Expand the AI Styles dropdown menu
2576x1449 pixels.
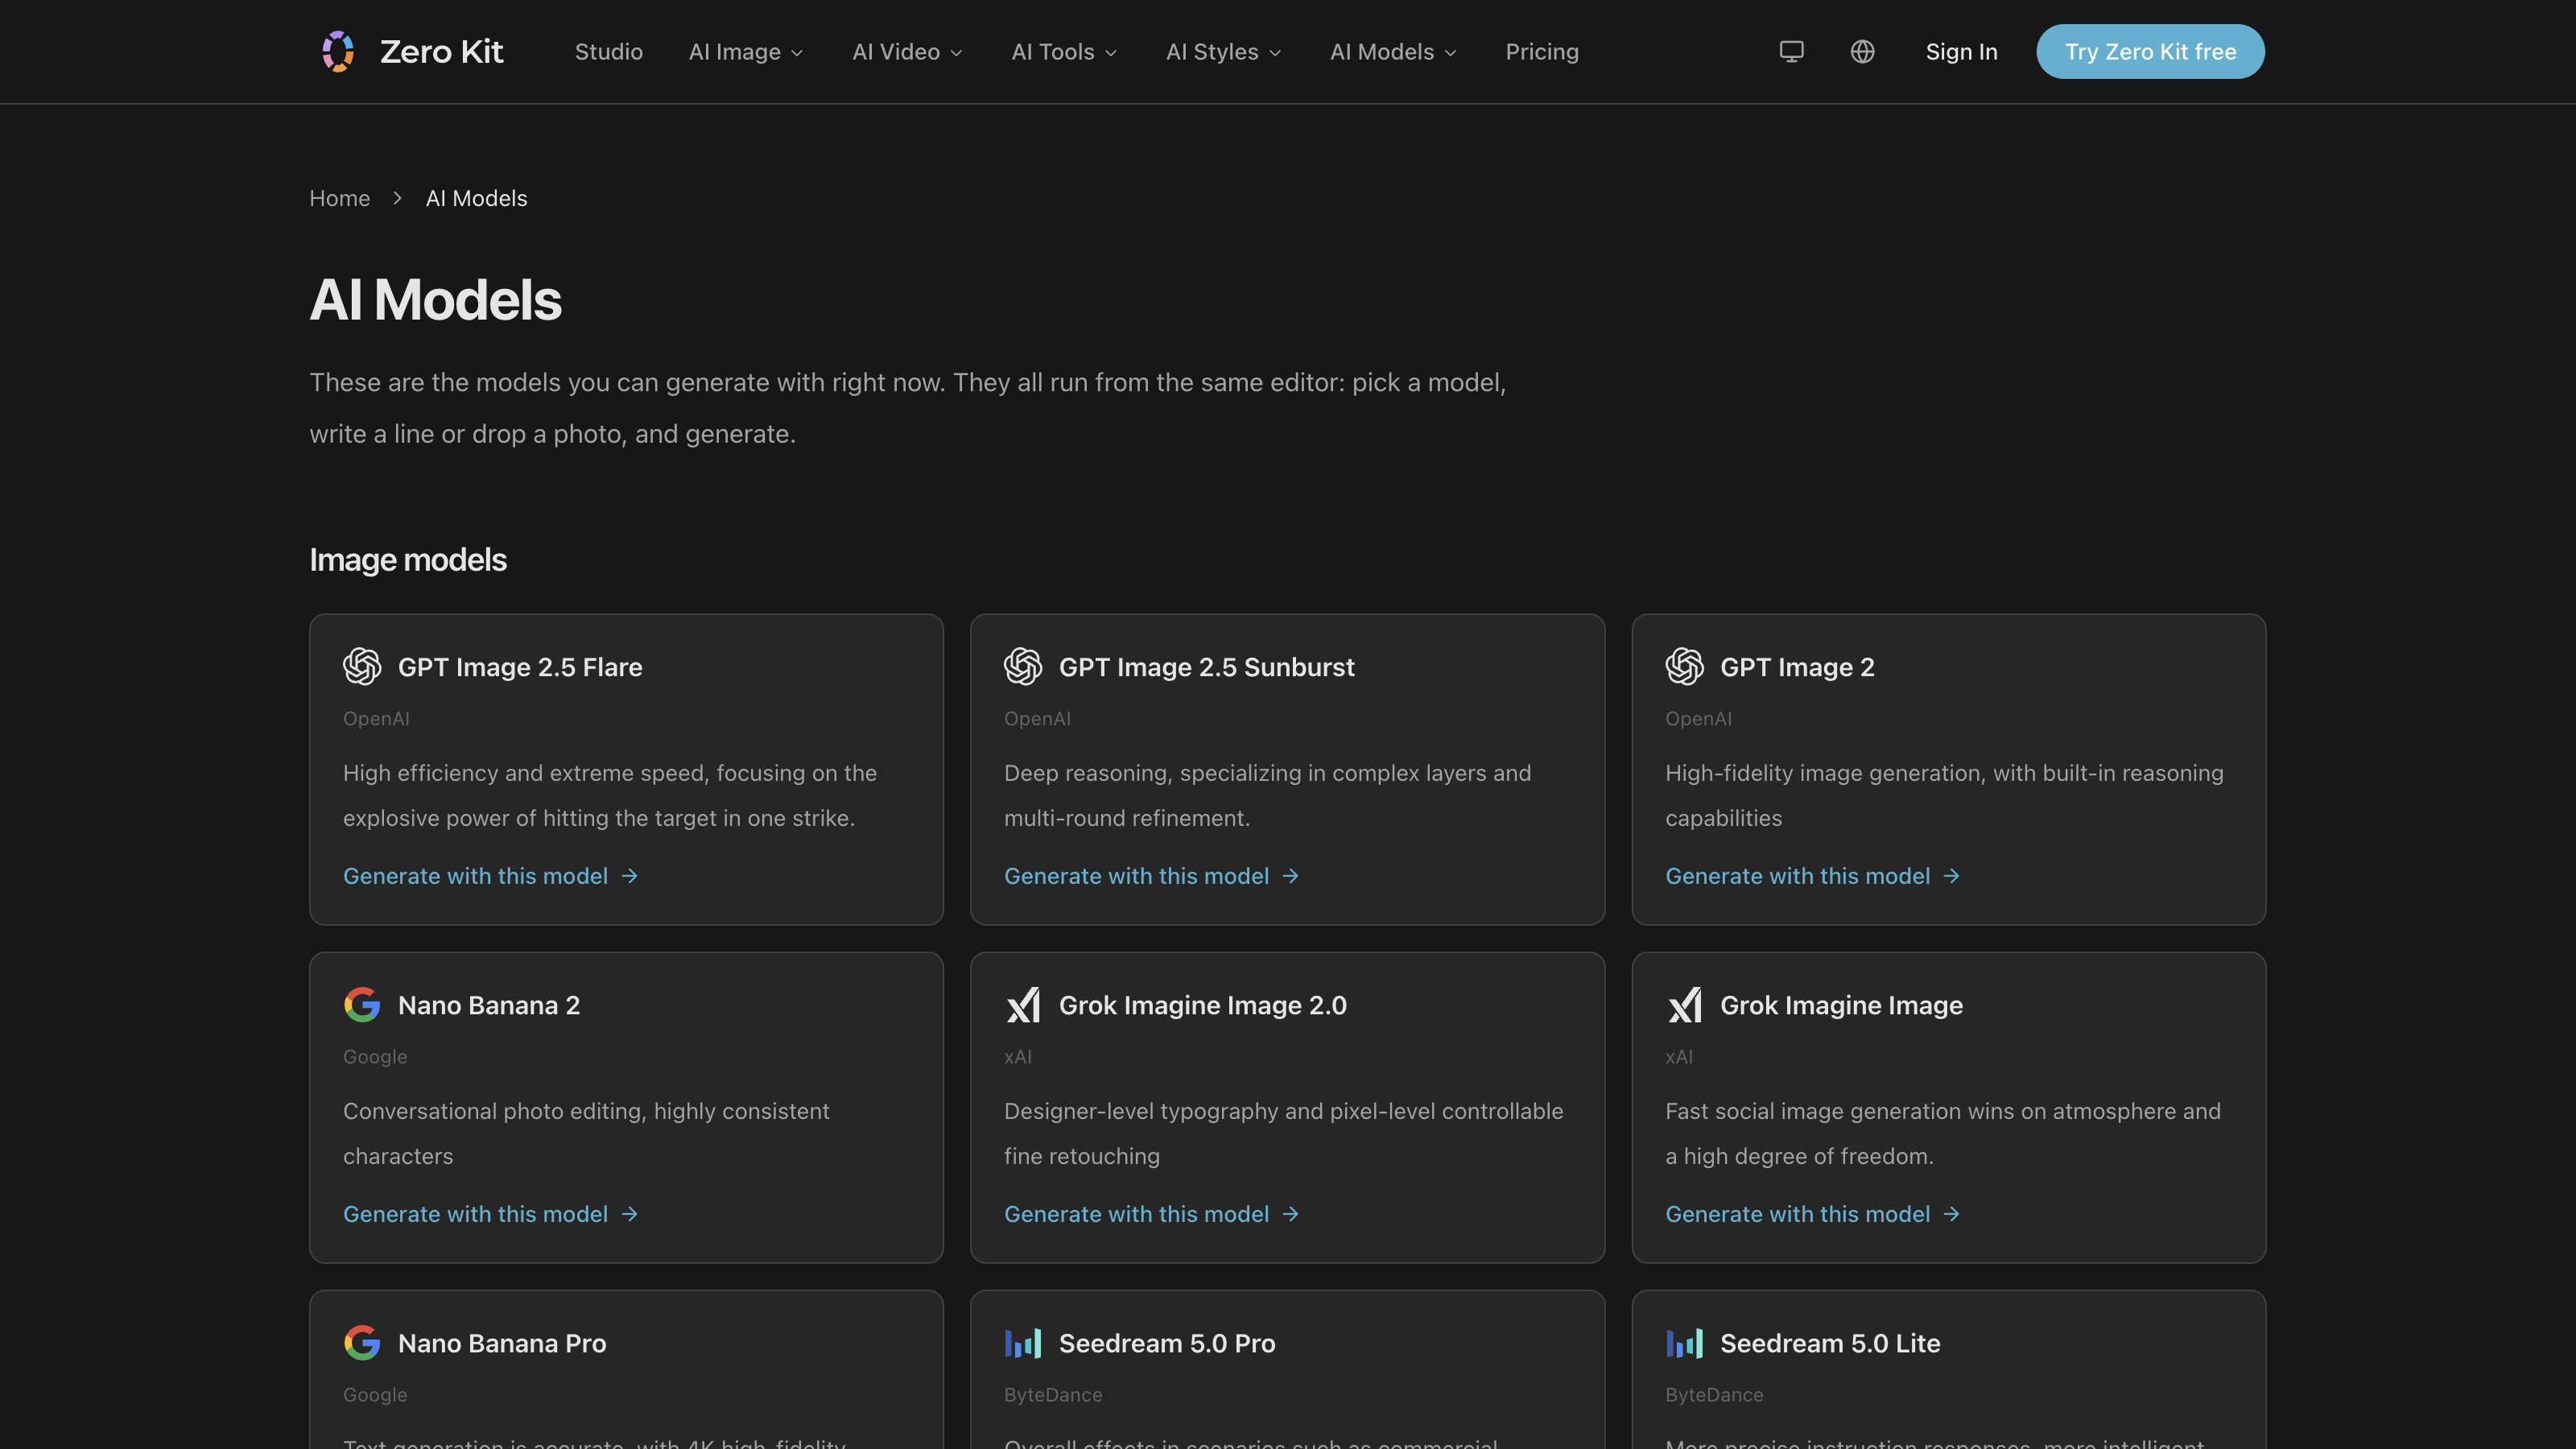point(1223,52)
